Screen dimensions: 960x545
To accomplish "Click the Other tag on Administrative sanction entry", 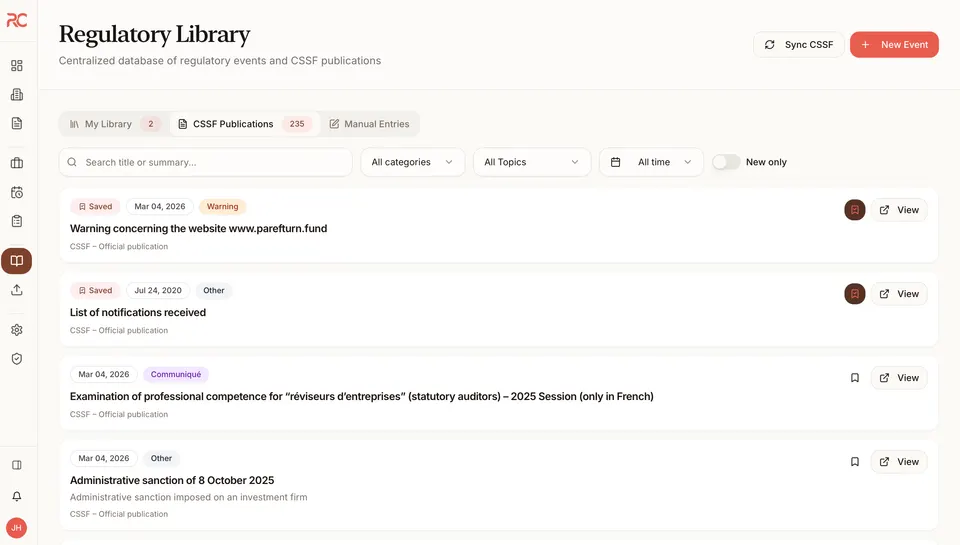I will pyautogui.click(x=161, y=458).
